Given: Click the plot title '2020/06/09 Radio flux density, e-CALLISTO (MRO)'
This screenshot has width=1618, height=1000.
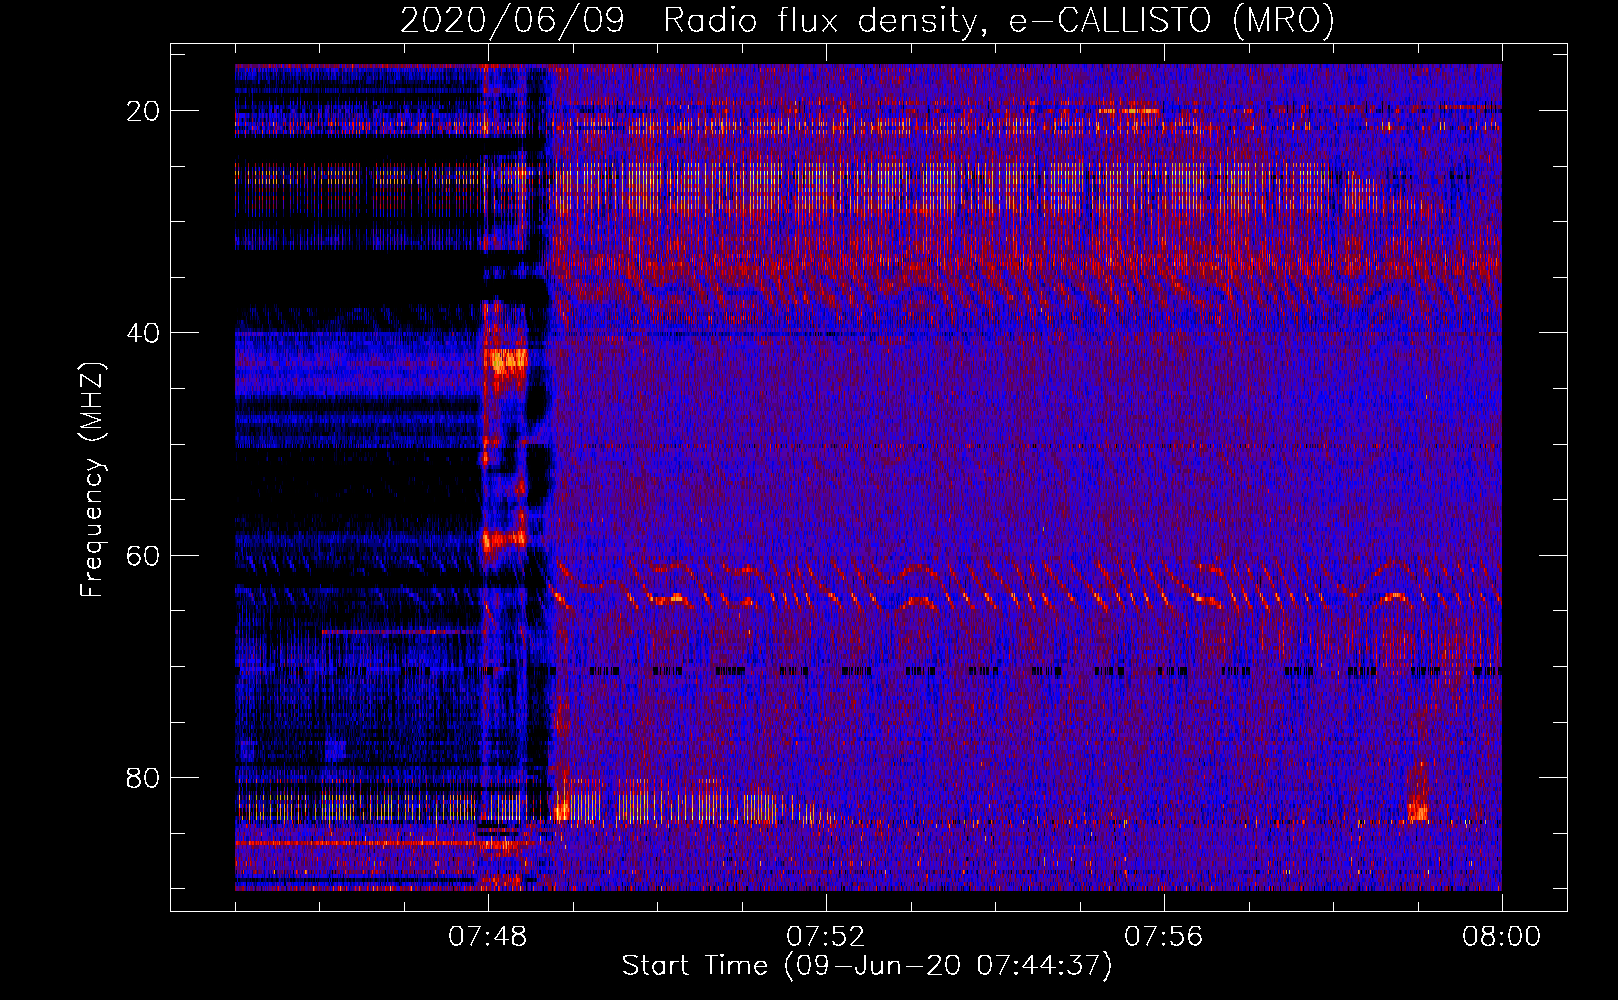Looking at the screenshot, I should click(867, 21).
